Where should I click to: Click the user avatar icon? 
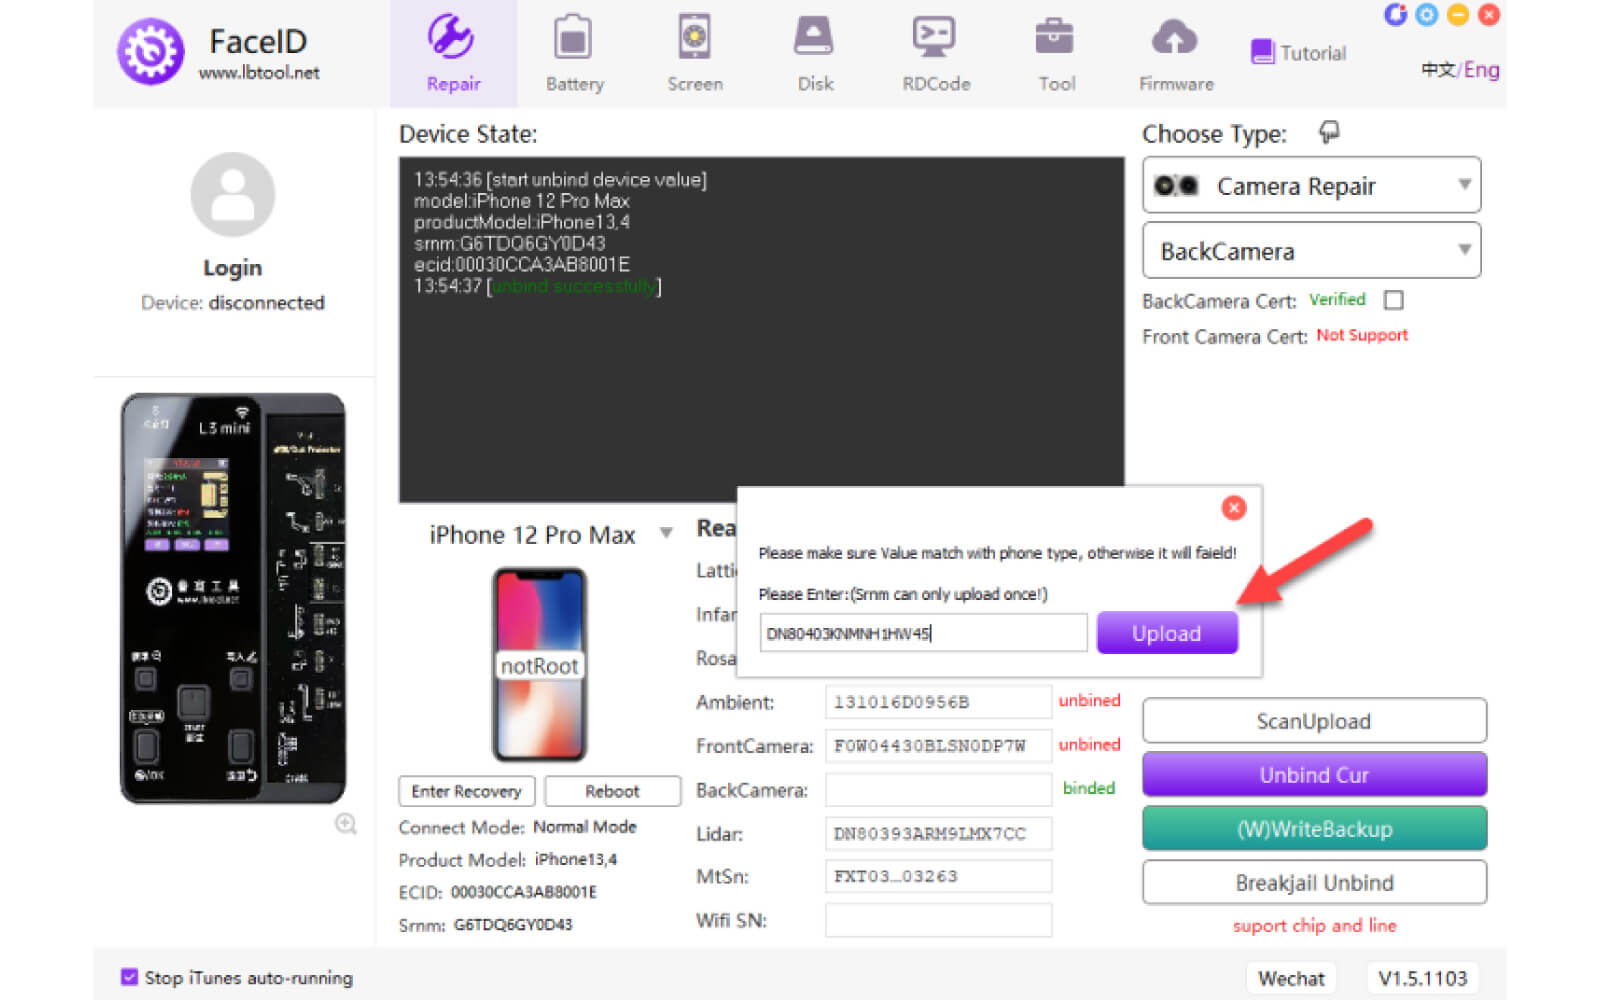[233, 194]
